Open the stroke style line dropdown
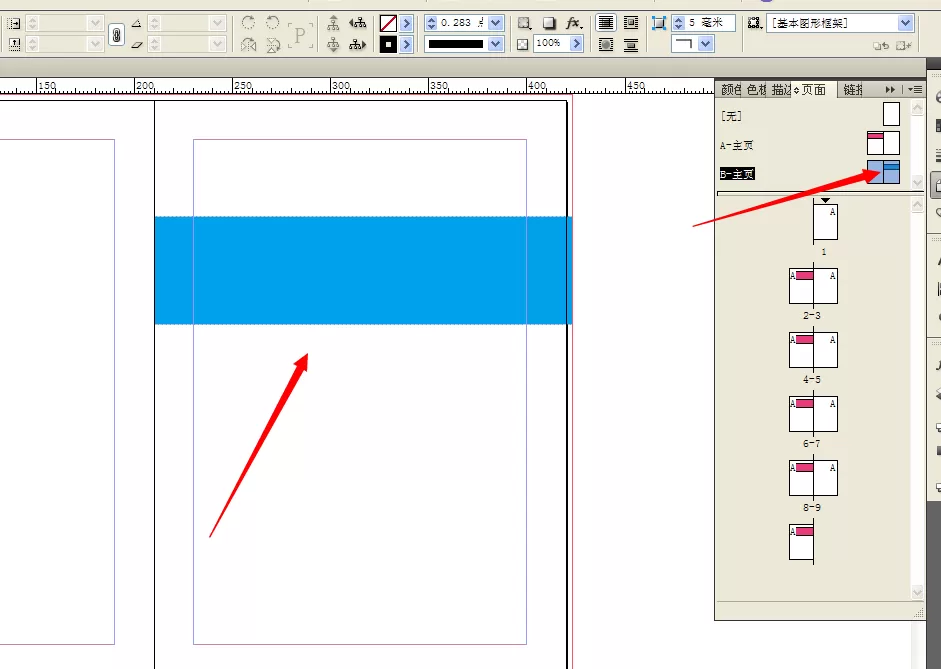 click(x=496, y=44)
